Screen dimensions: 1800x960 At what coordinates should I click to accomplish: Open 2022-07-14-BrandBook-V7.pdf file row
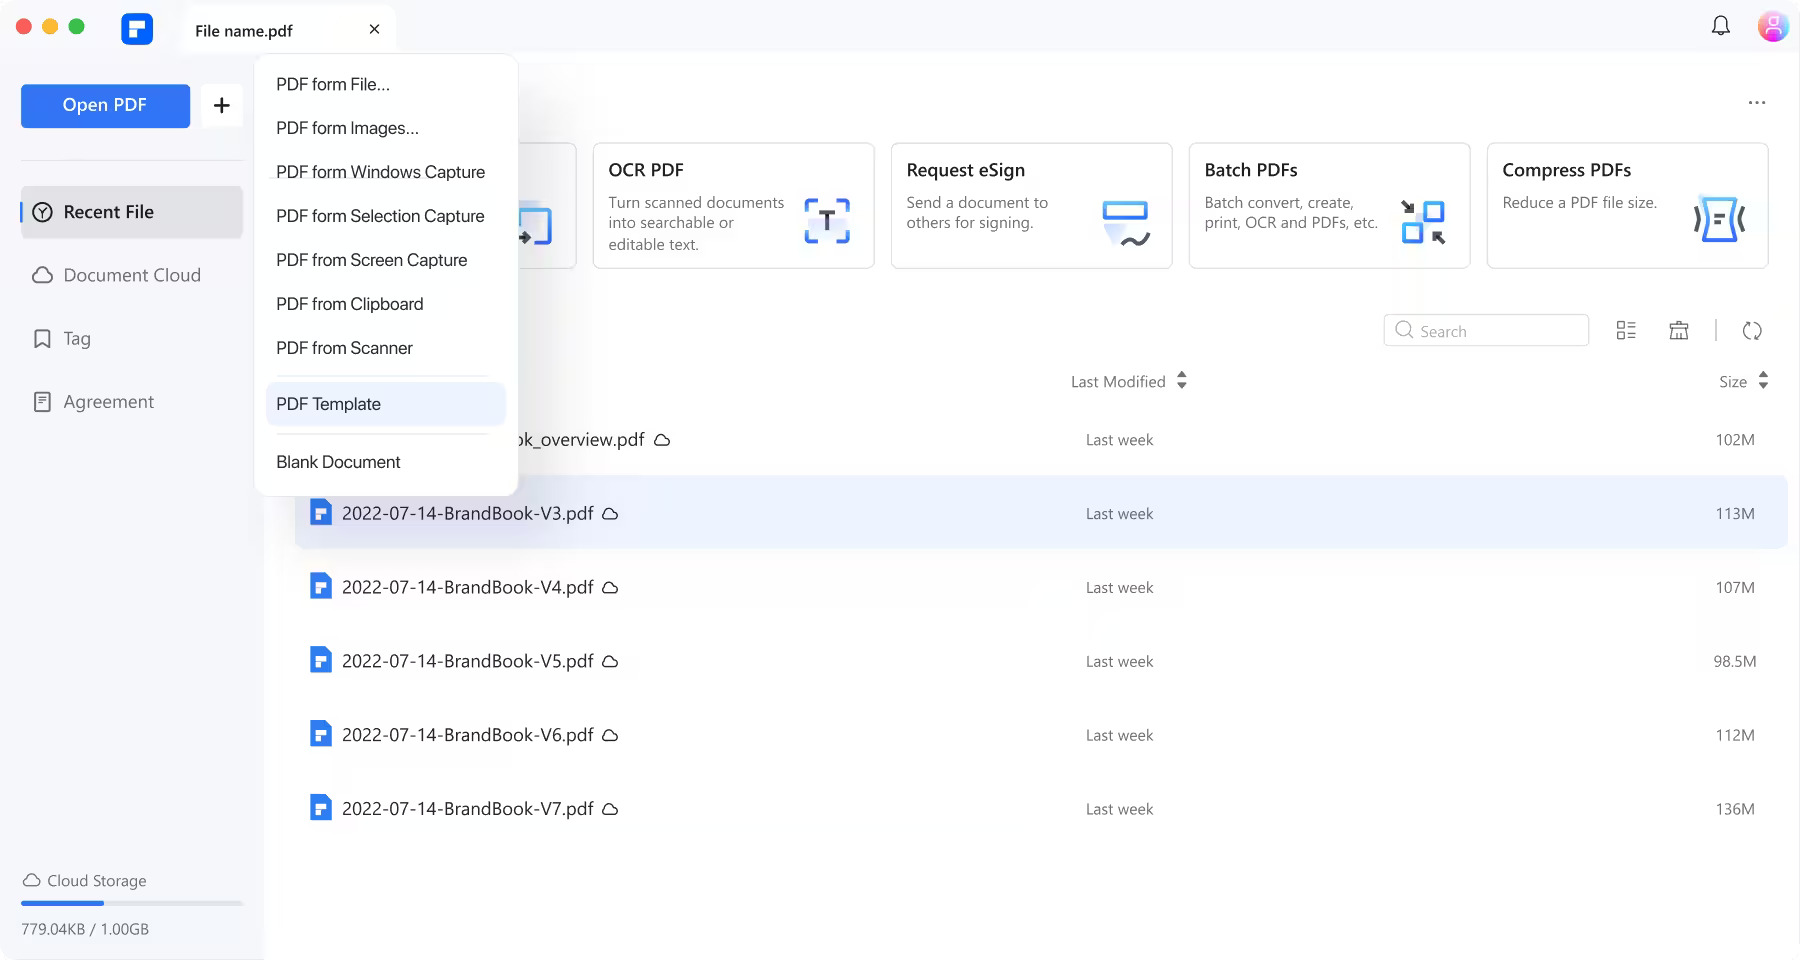(x=1040, y=808)
